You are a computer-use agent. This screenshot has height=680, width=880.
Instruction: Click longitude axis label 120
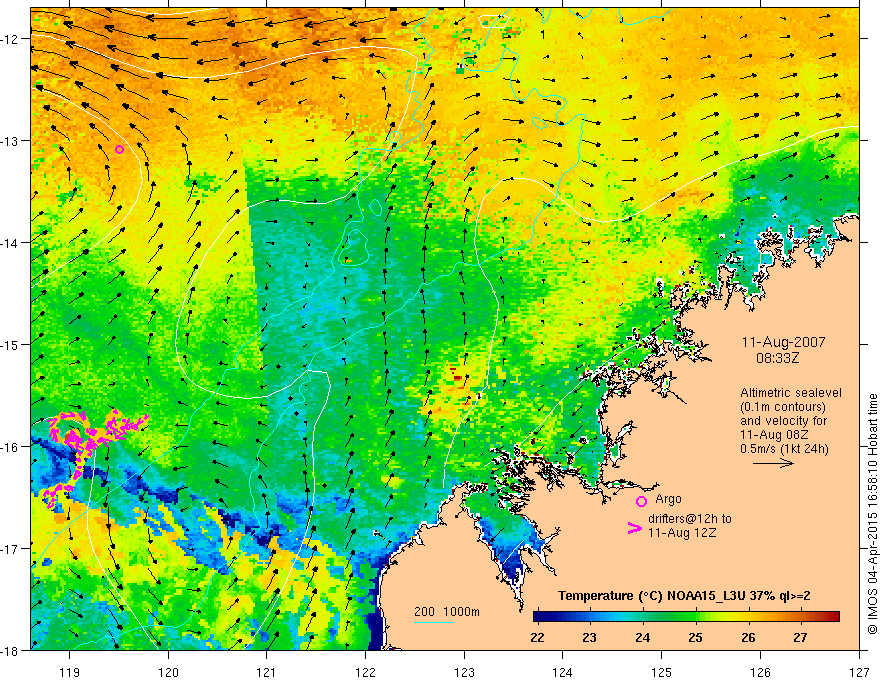[168, 672]
